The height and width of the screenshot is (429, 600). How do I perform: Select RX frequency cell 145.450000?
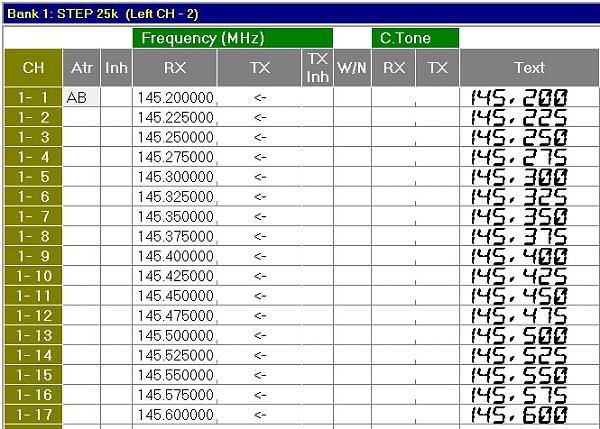pos(174,296)
